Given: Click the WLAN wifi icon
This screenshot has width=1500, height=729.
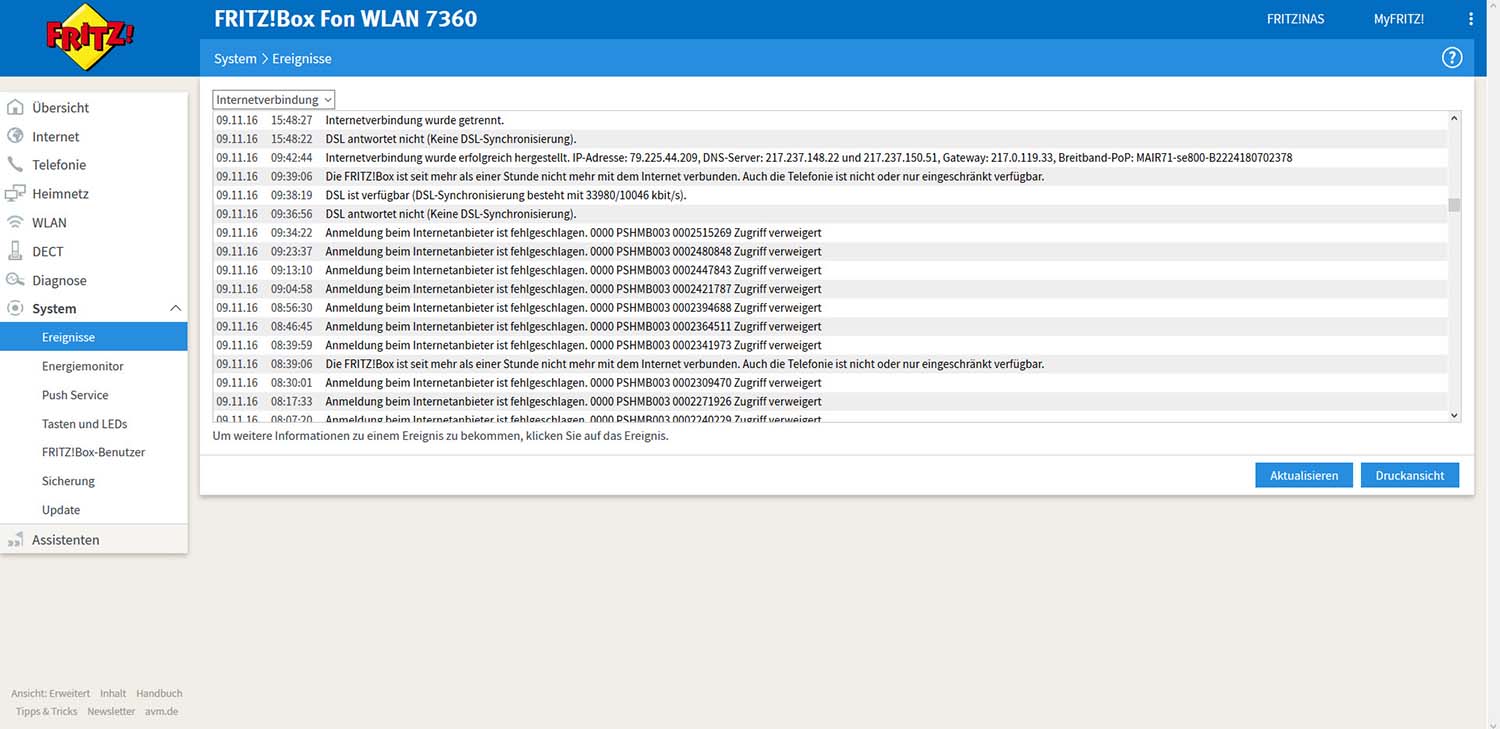Looking at the screenshot, I should pos(15,222).
